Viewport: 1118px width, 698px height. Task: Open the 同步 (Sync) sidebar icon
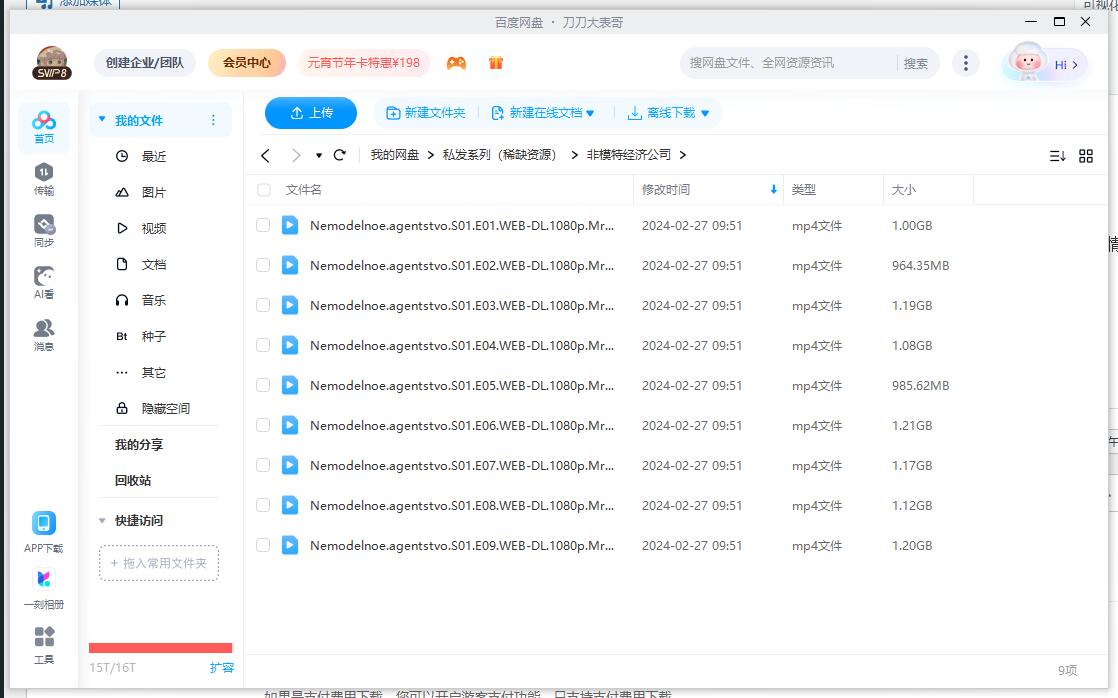(43, 227)
